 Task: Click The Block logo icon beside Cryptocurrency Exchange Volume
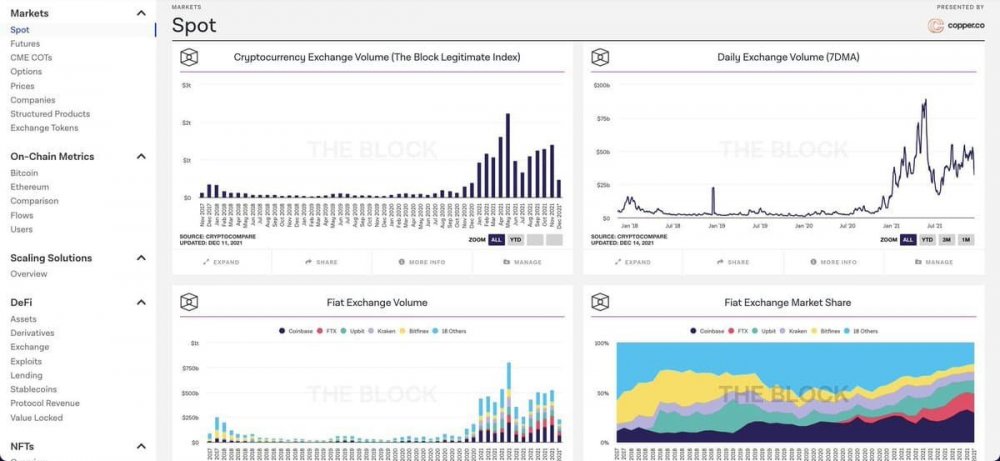tap(189, 57)
